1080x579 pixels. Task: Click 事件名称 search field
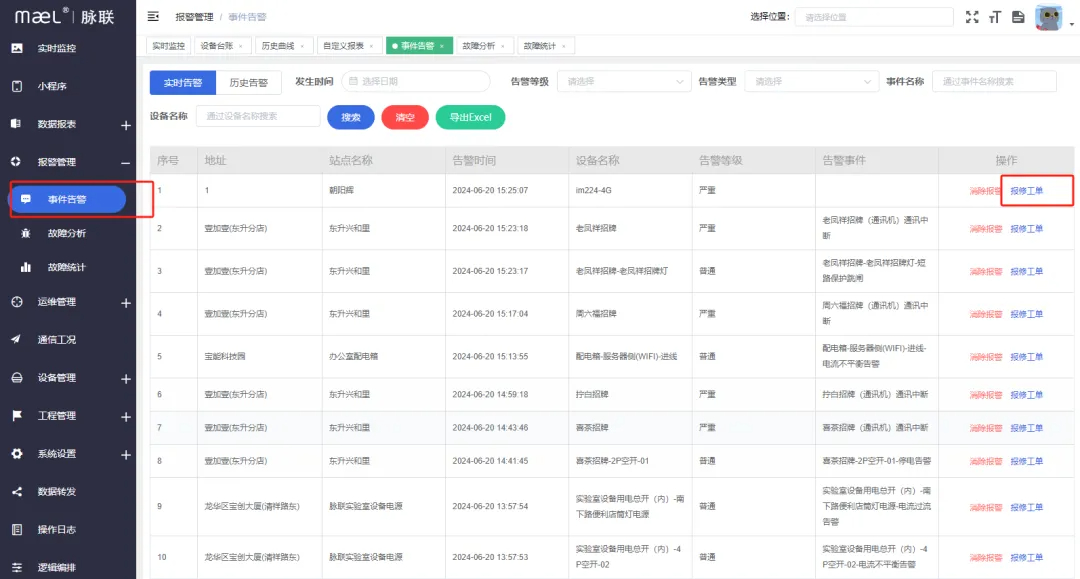[994, 81]
